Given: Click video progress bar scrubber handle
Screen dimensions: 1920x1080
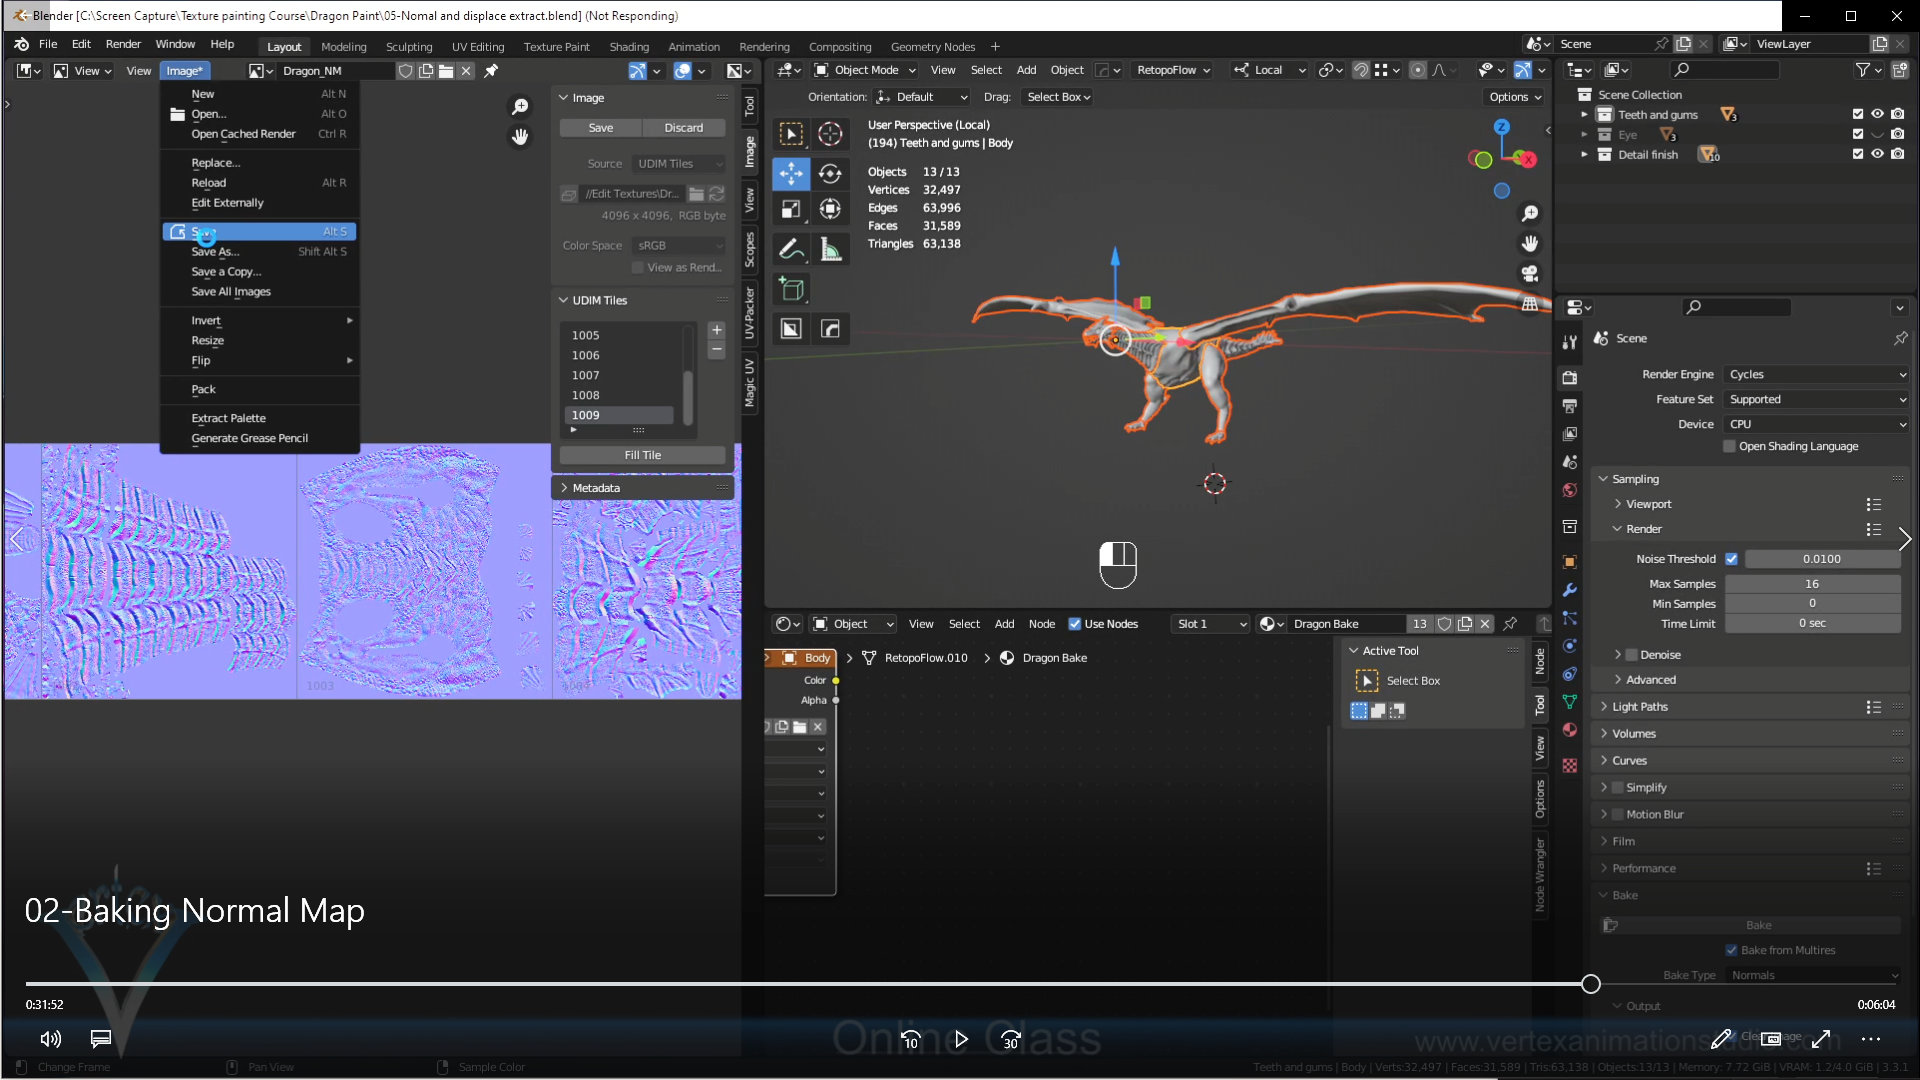Looking at the screenshot, I should pos(1591,984).
